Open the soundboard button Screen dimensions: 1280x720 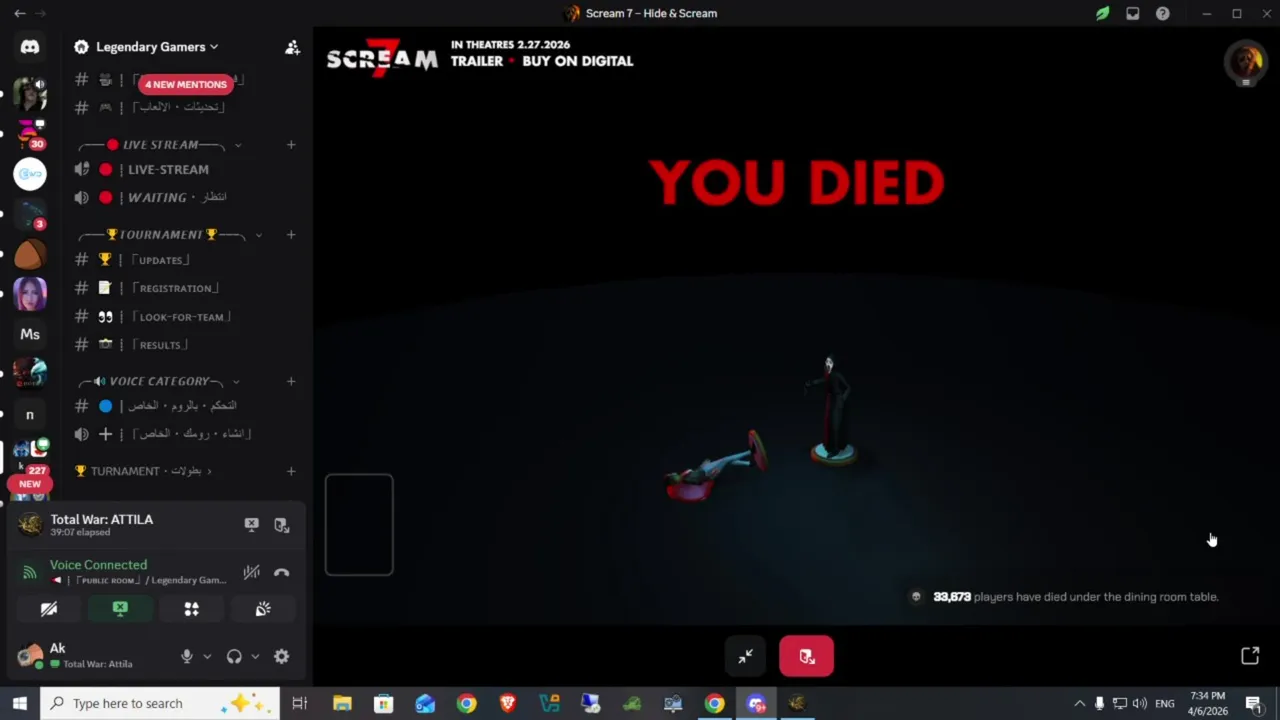point(263,609)
